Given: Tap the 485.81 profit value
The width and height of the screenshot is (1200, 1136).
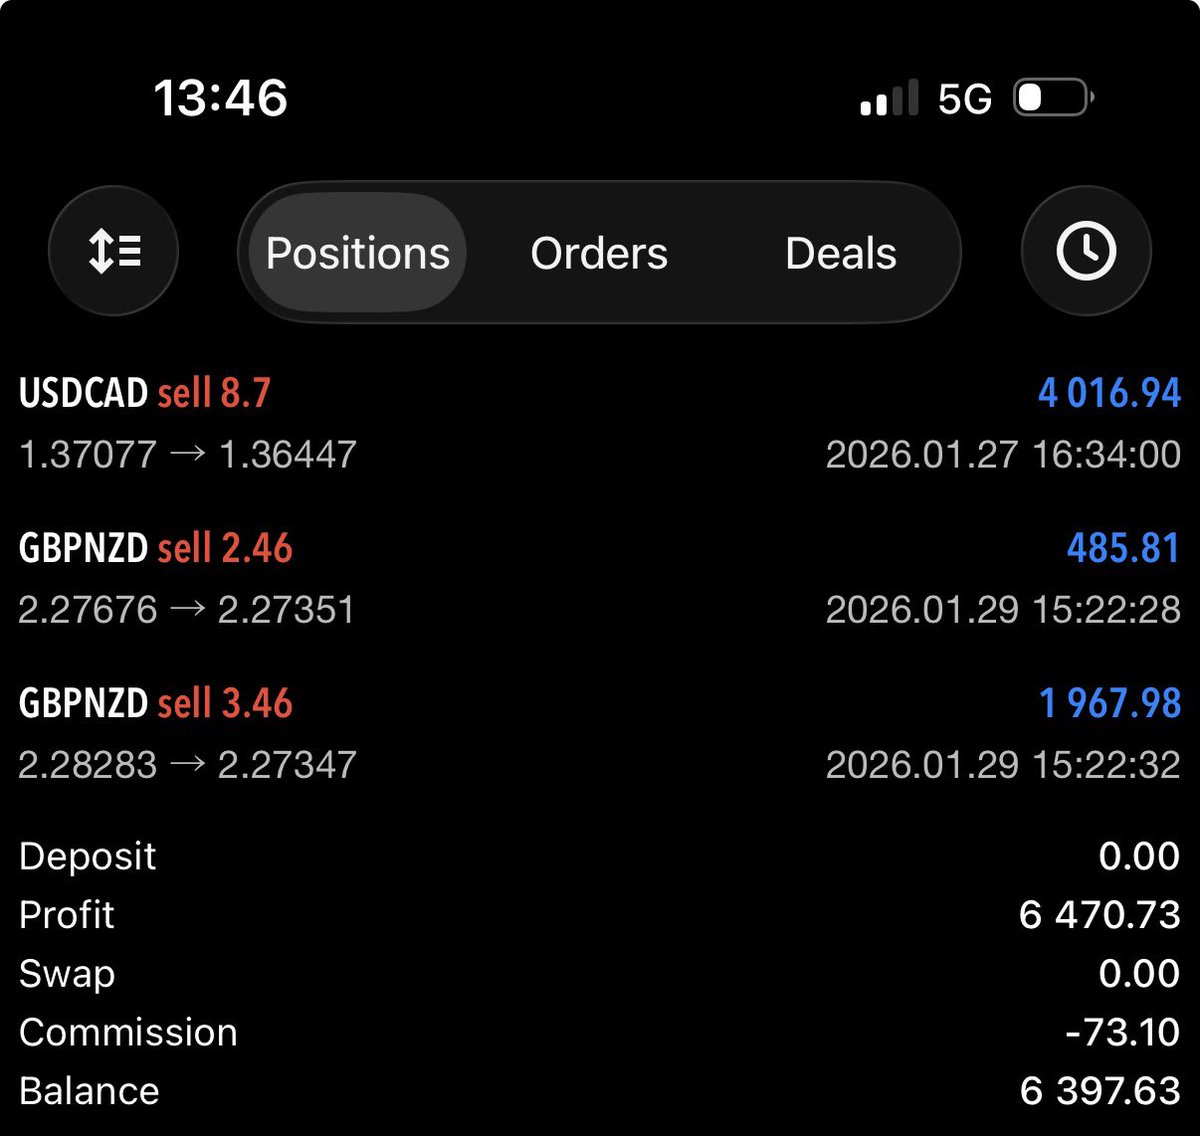Looking at the screenshot, I should (x=1123, y=548).
